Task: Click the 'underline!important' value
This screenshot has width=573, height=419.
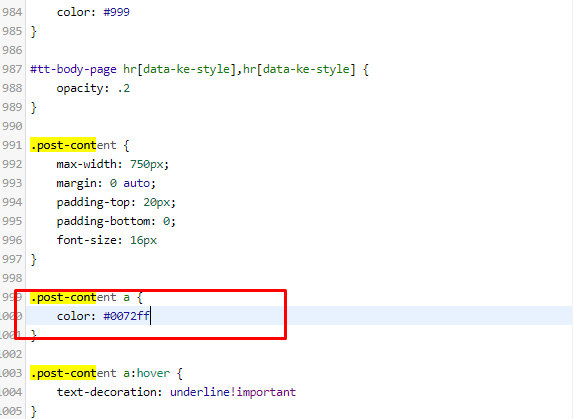Action: 233,392
